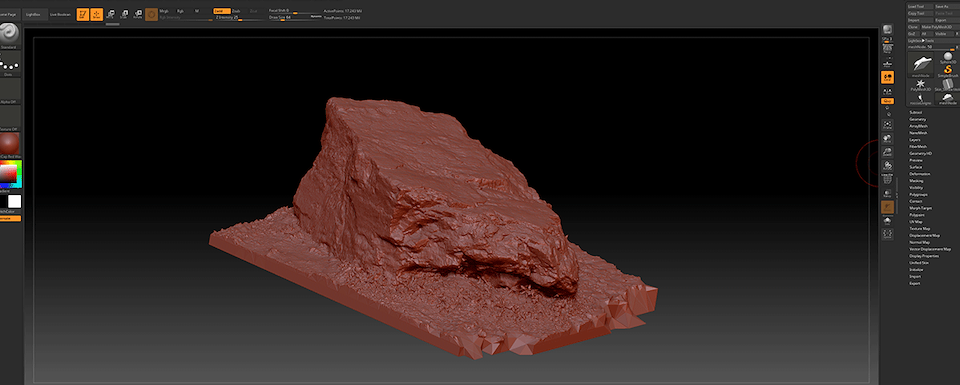Expand the Displacement Map section
The image size is (960, 385).
[x=924, y=235]
